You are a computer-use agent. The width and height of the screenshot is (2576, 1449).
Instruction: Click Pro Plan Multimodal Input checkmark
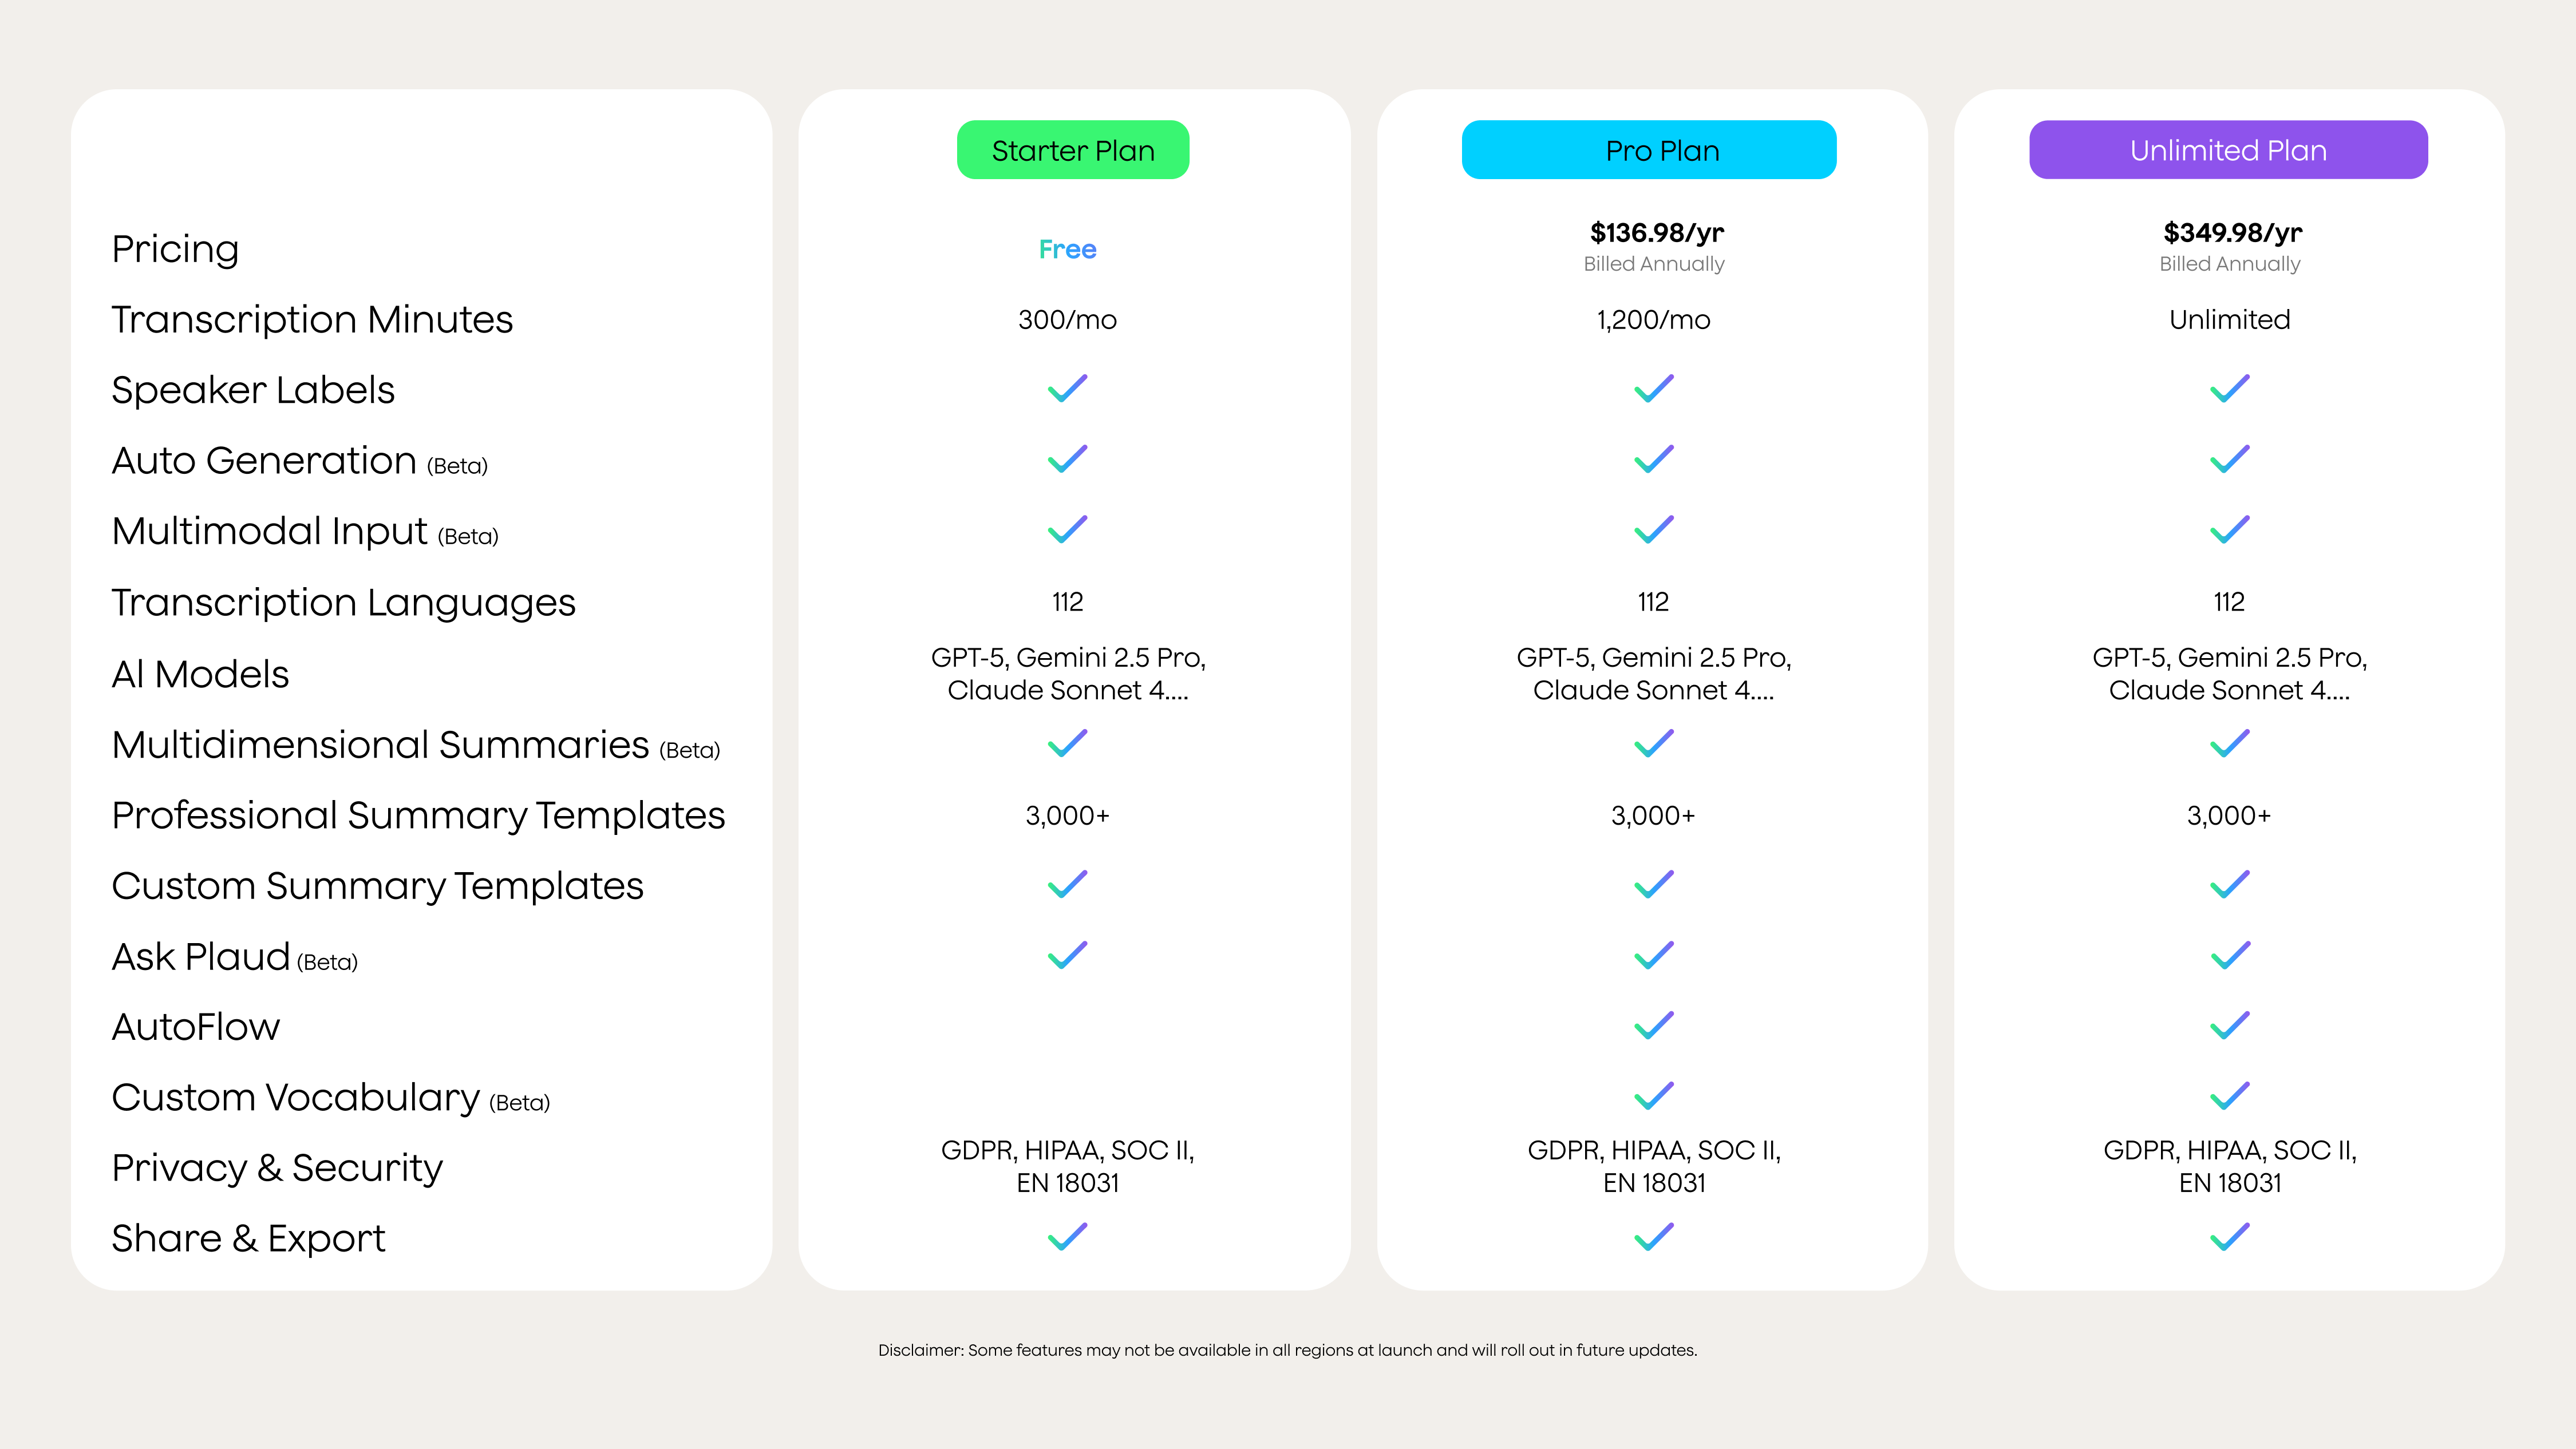tap(1653, 530)
